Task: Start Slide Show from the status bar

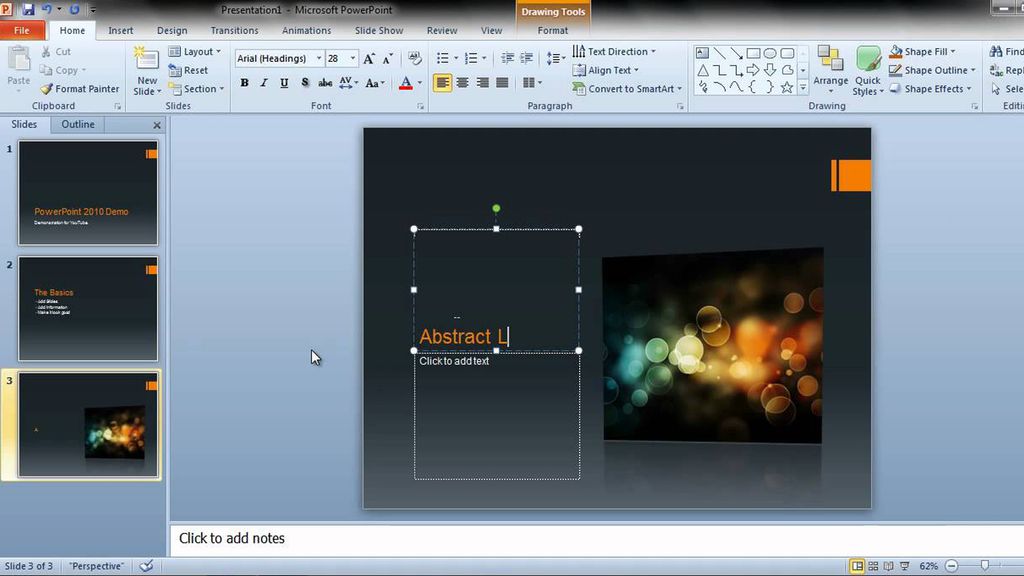Action: point(904,565)
